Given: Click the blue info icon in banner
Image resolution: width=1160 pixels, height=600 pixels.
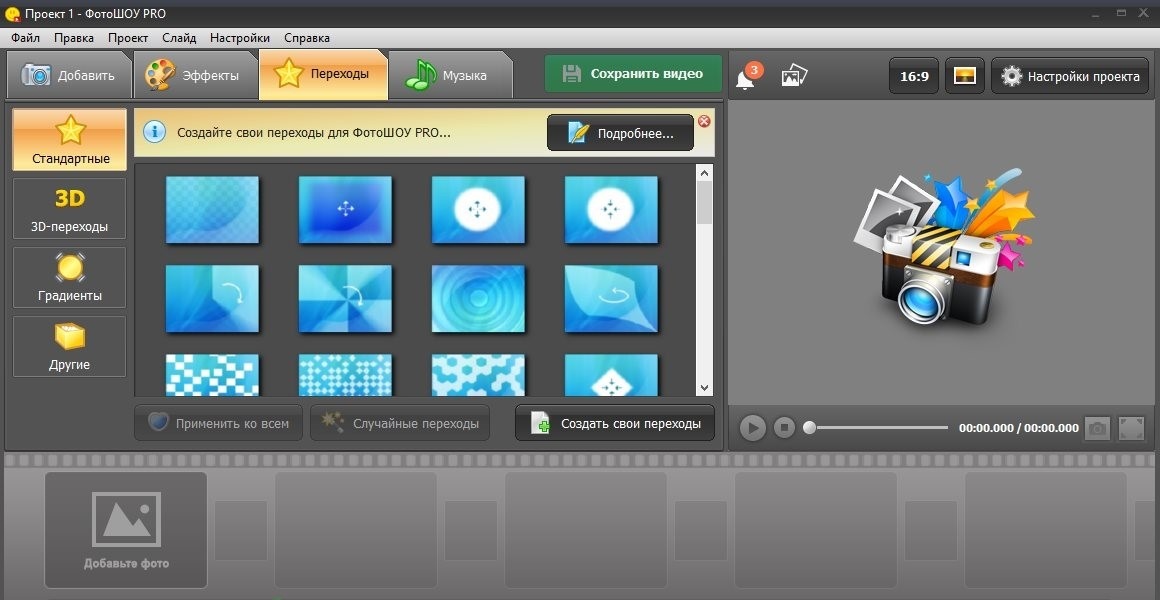Looking at the screenshot, I should coord(154,132).
